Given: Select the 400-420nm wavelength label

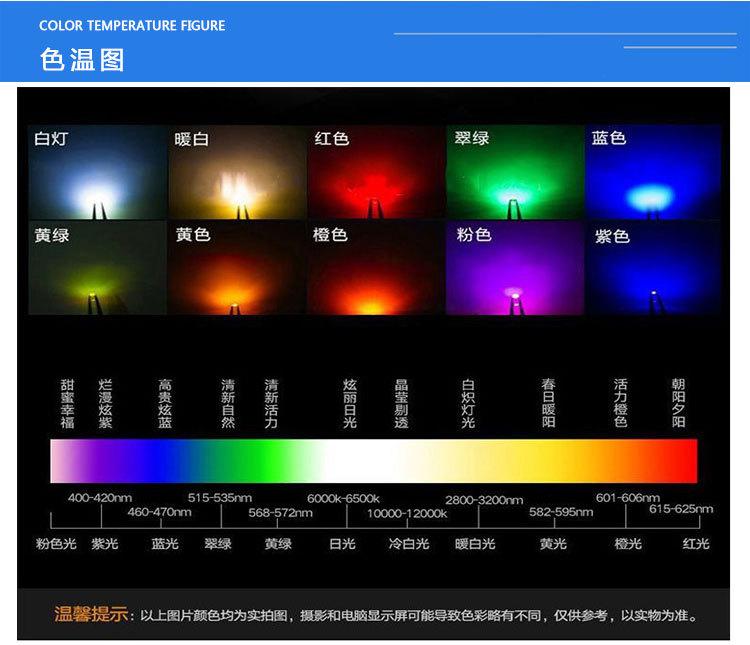Looking at the screenshot, I should point(99,498).
